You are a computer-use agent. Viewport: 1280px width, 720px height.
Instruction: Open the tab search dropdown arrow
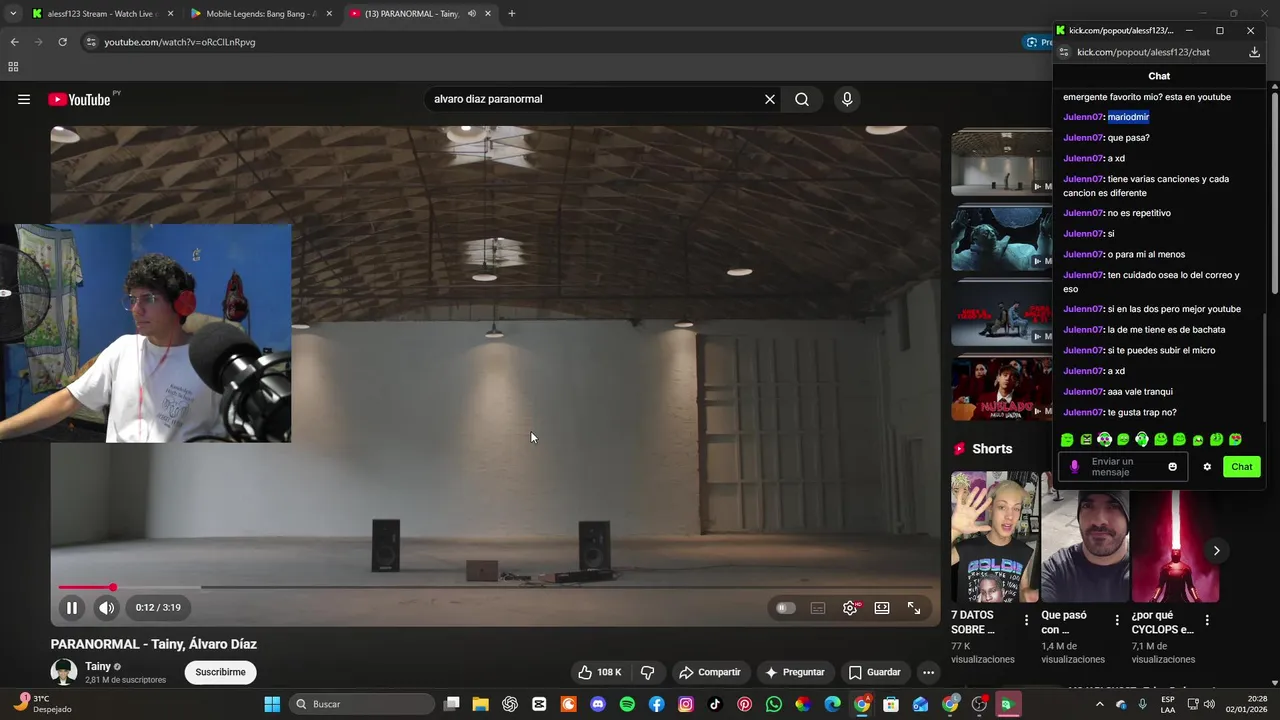13,14
